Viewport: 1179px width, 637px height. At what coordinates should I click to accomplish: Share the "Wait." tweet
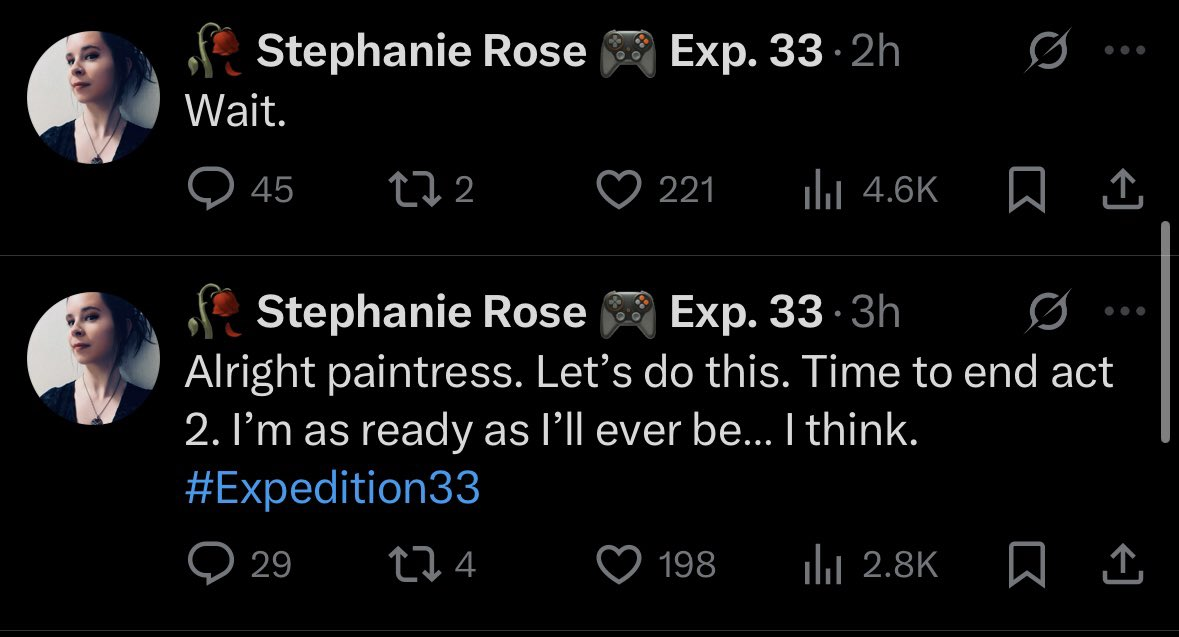point(1121,190)
